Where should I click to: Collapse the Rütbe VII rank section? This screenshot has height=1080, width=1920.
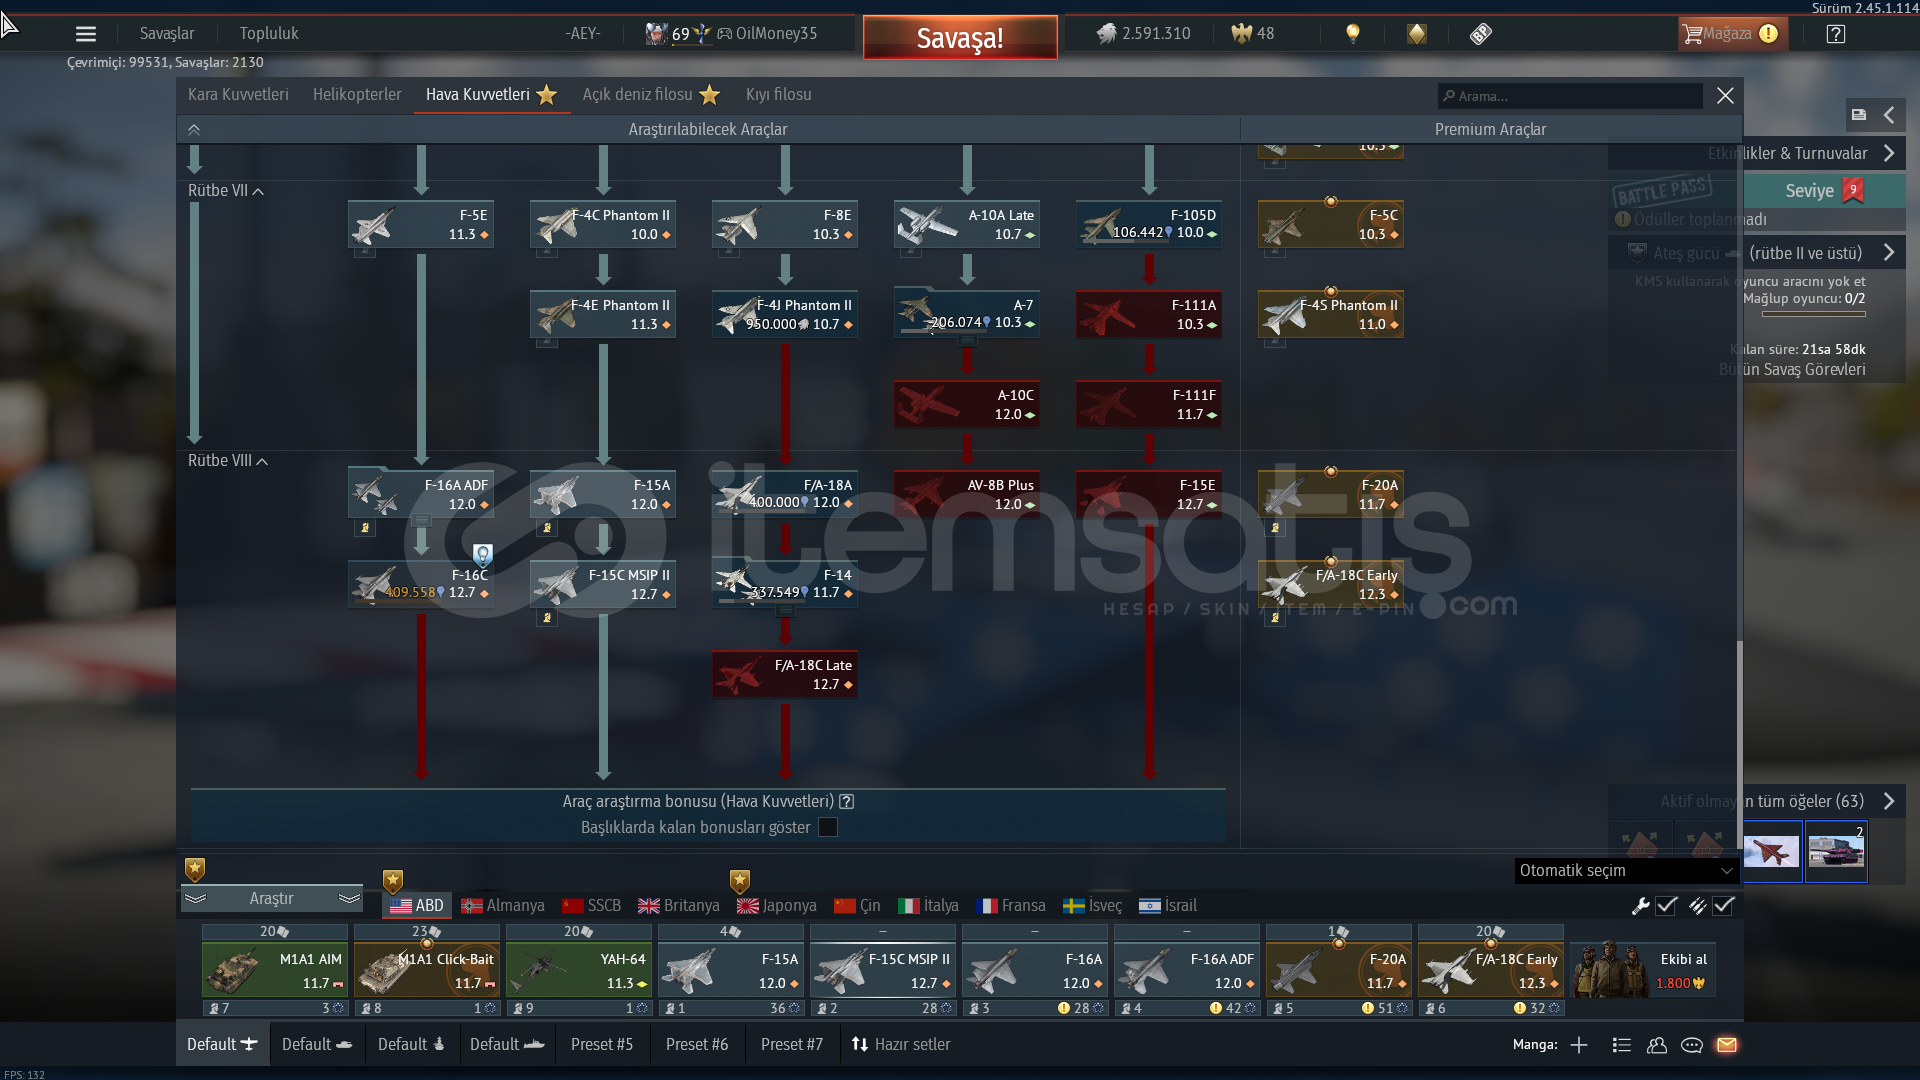pos(226,191)
